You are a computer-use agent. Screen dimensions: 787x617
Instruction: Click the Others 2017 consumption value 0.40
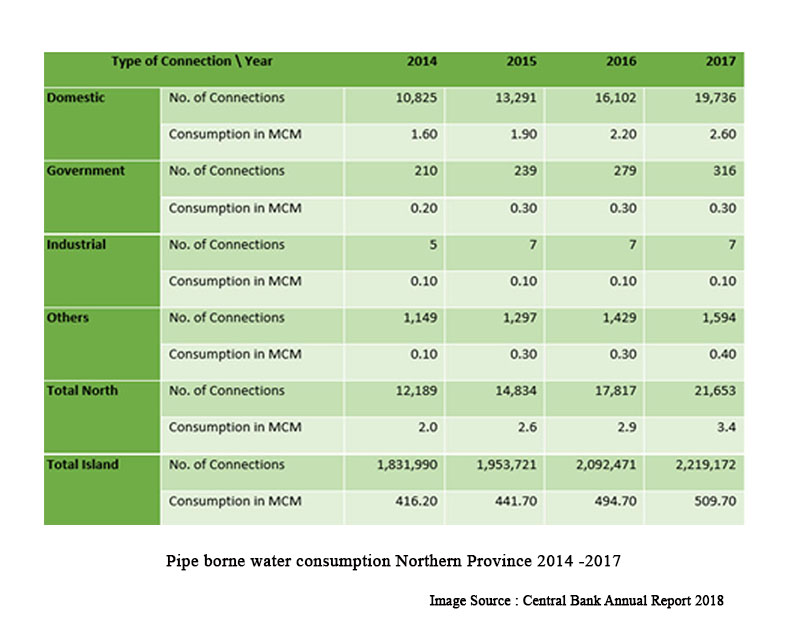point(722,355)
